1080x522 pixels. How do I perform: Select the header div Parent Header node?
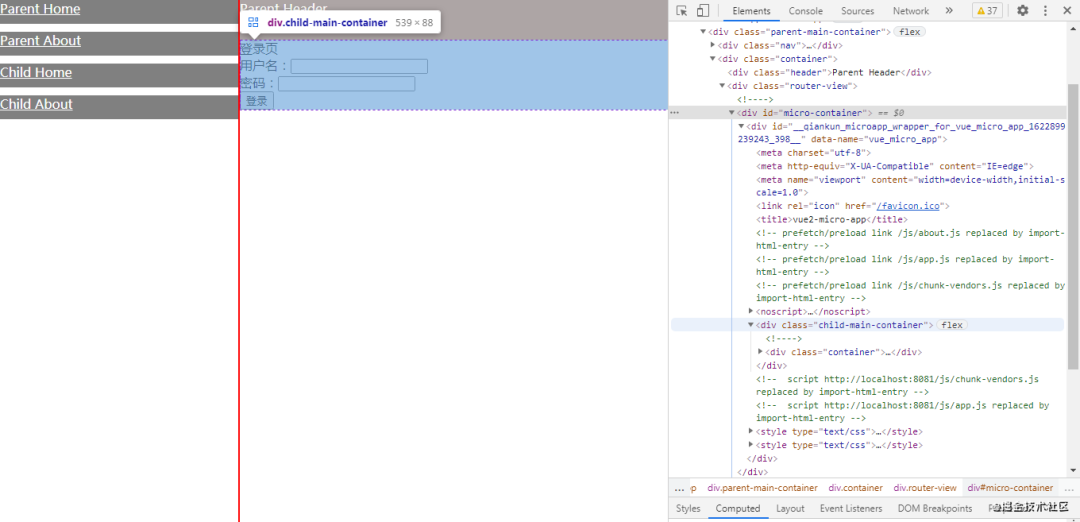pos(829,72)
